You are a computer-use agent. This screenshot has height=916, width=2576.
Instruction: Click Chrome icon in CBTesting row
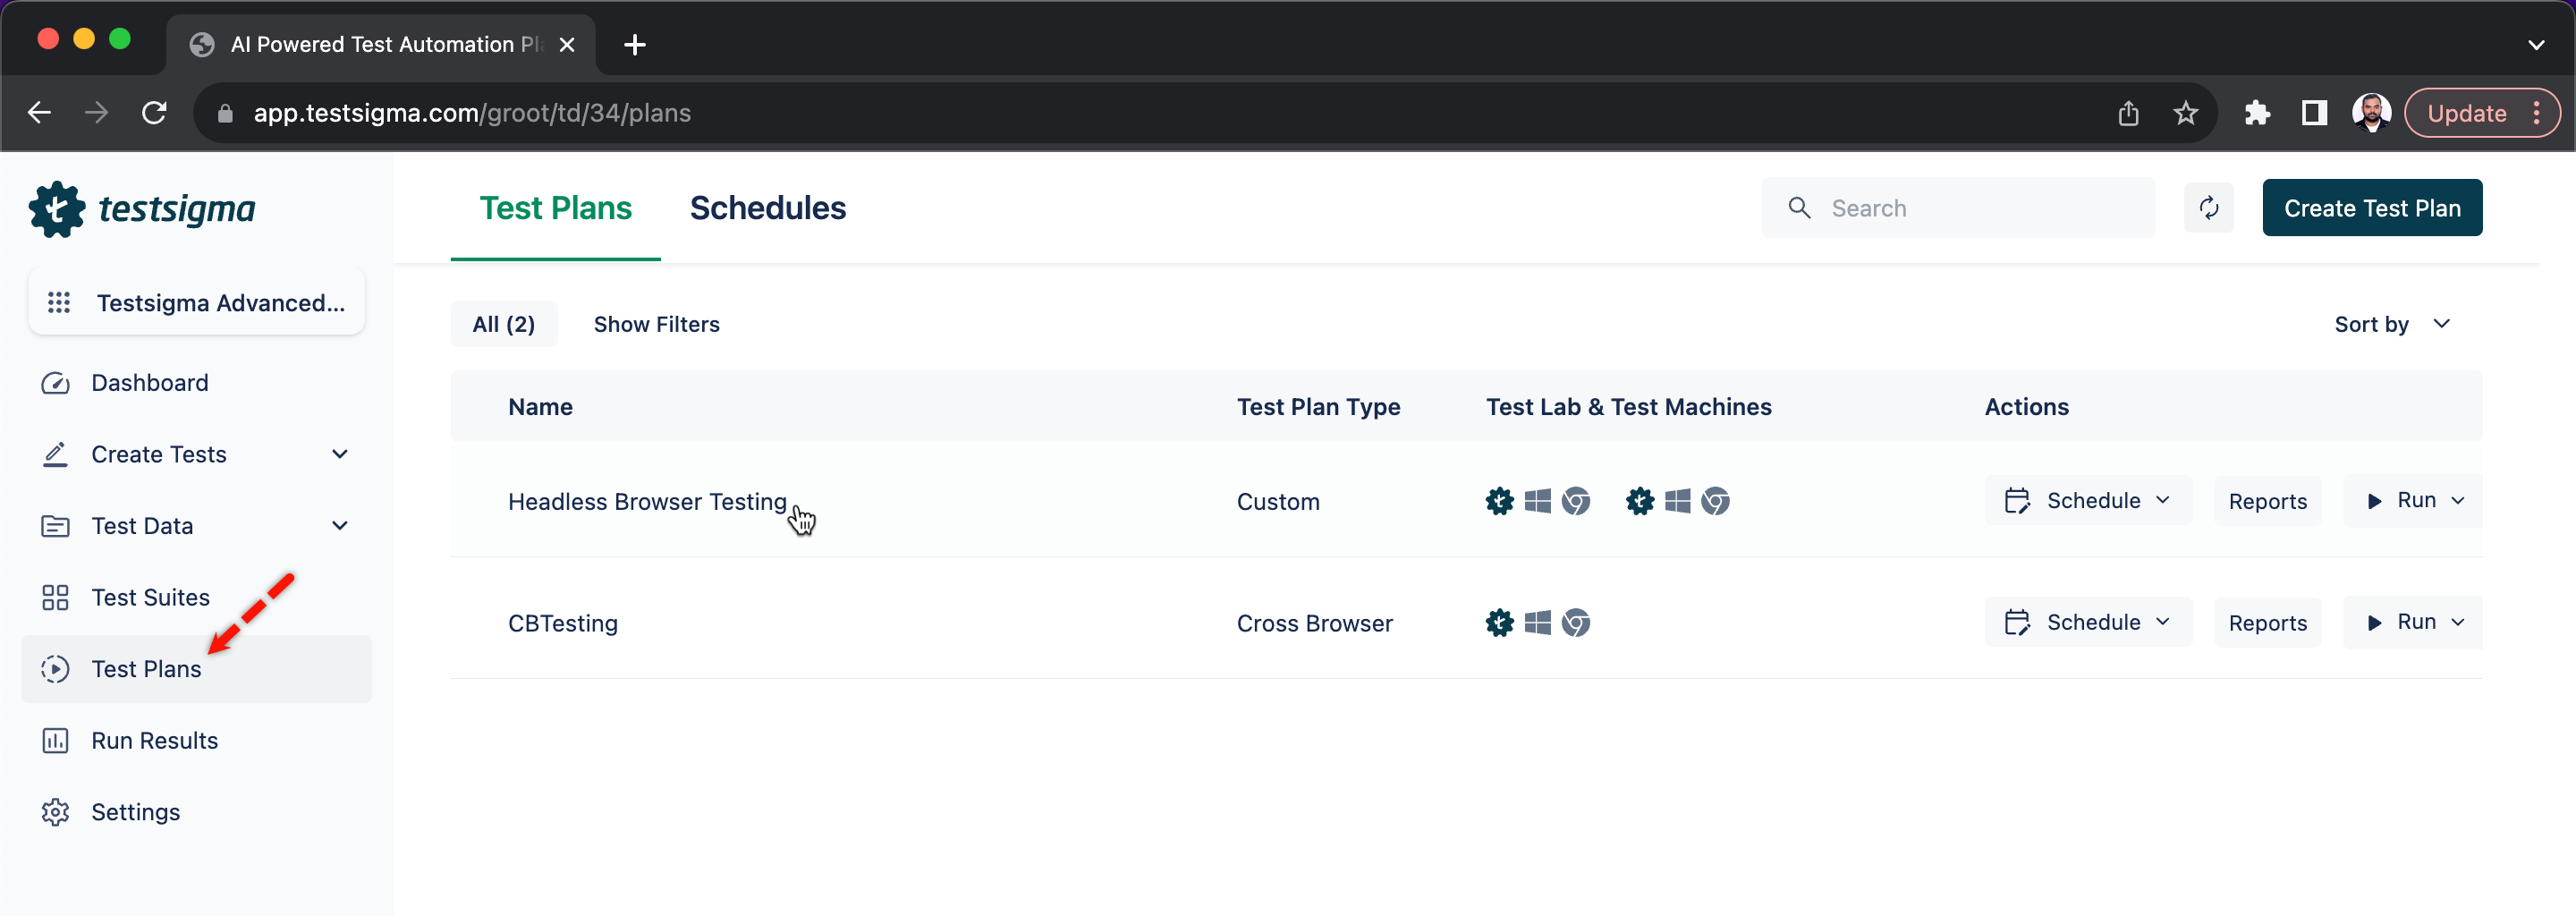click(x=1575, y=623)
